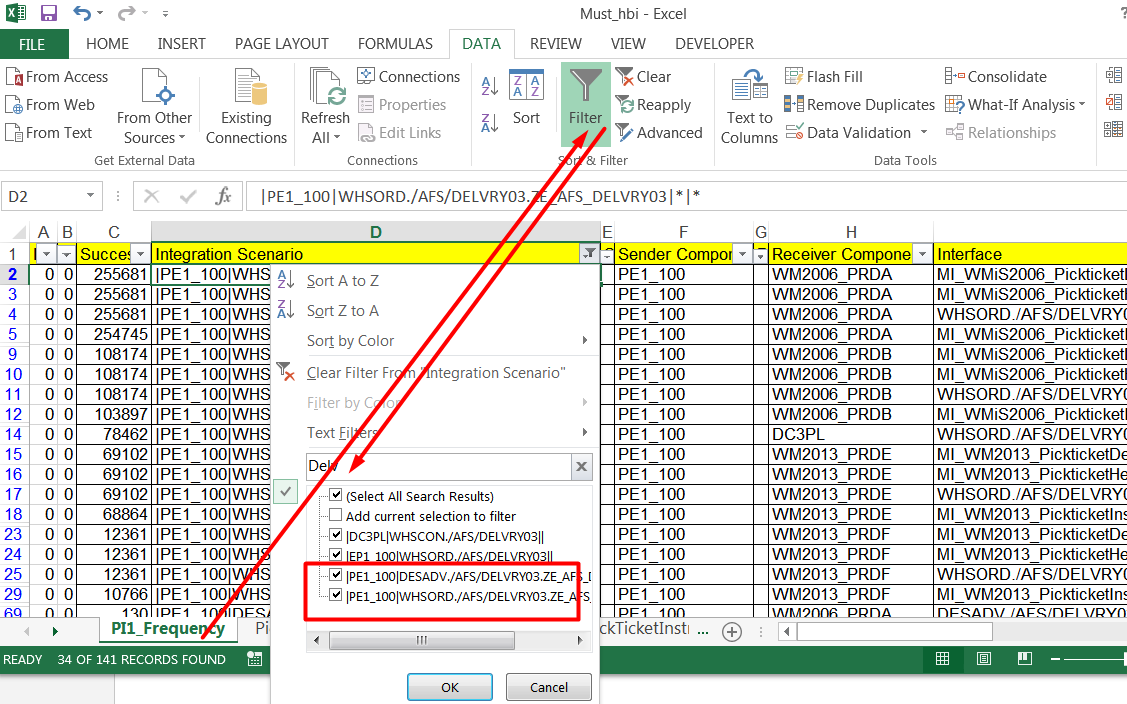Toggle the Filter in Sort & Filter group
The image size is (1127, 704).
585,100
